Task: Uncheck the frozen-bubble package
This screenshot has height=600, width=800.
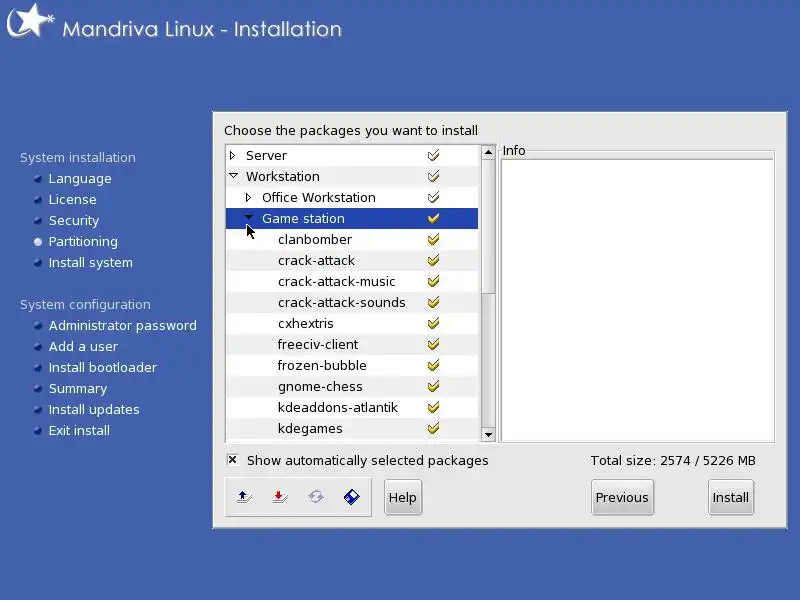Action: tap(433, 365)
